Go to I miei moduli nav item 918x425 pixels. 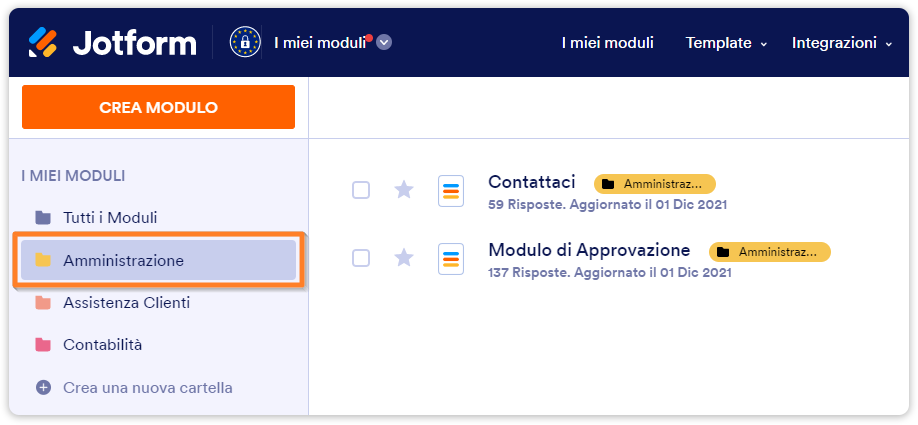[607, 43]
